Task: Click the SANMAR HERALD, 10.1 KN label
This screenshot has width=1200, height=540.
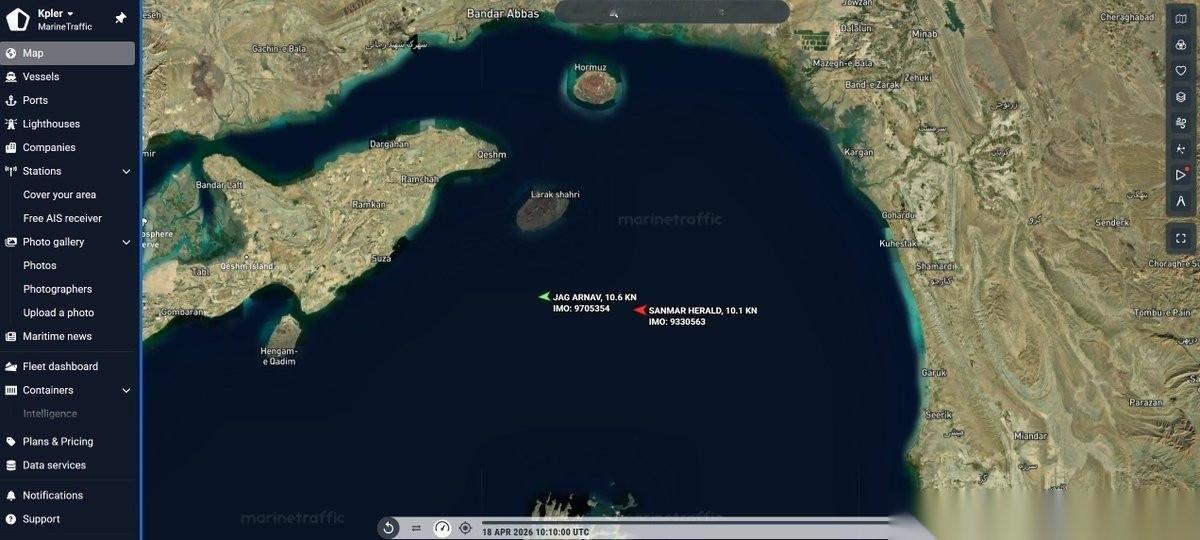Action: coord(703,311)
